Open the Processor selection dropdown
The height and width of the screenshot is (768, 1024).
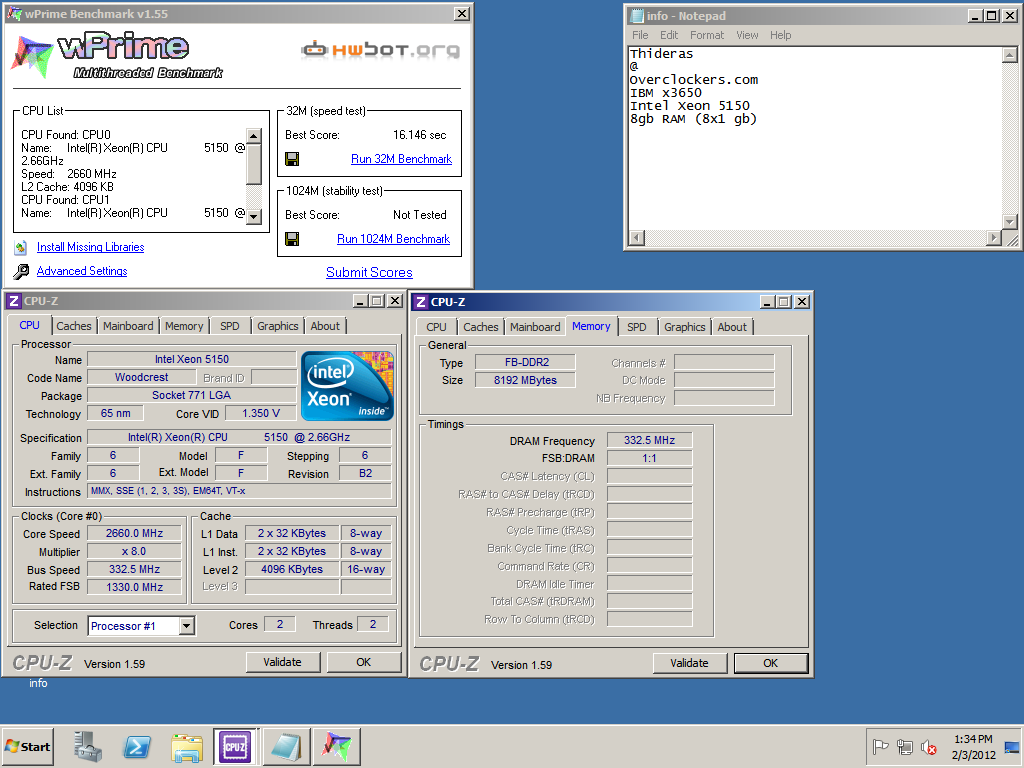coord(187,626)
